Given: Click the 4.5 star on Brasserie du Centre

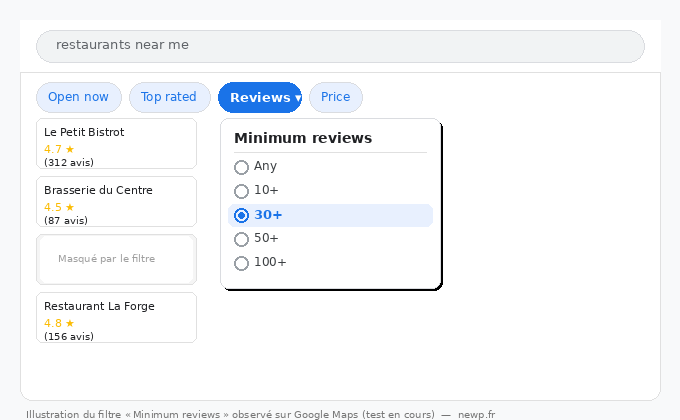Looking at the screenshot, I should [70, 207].
